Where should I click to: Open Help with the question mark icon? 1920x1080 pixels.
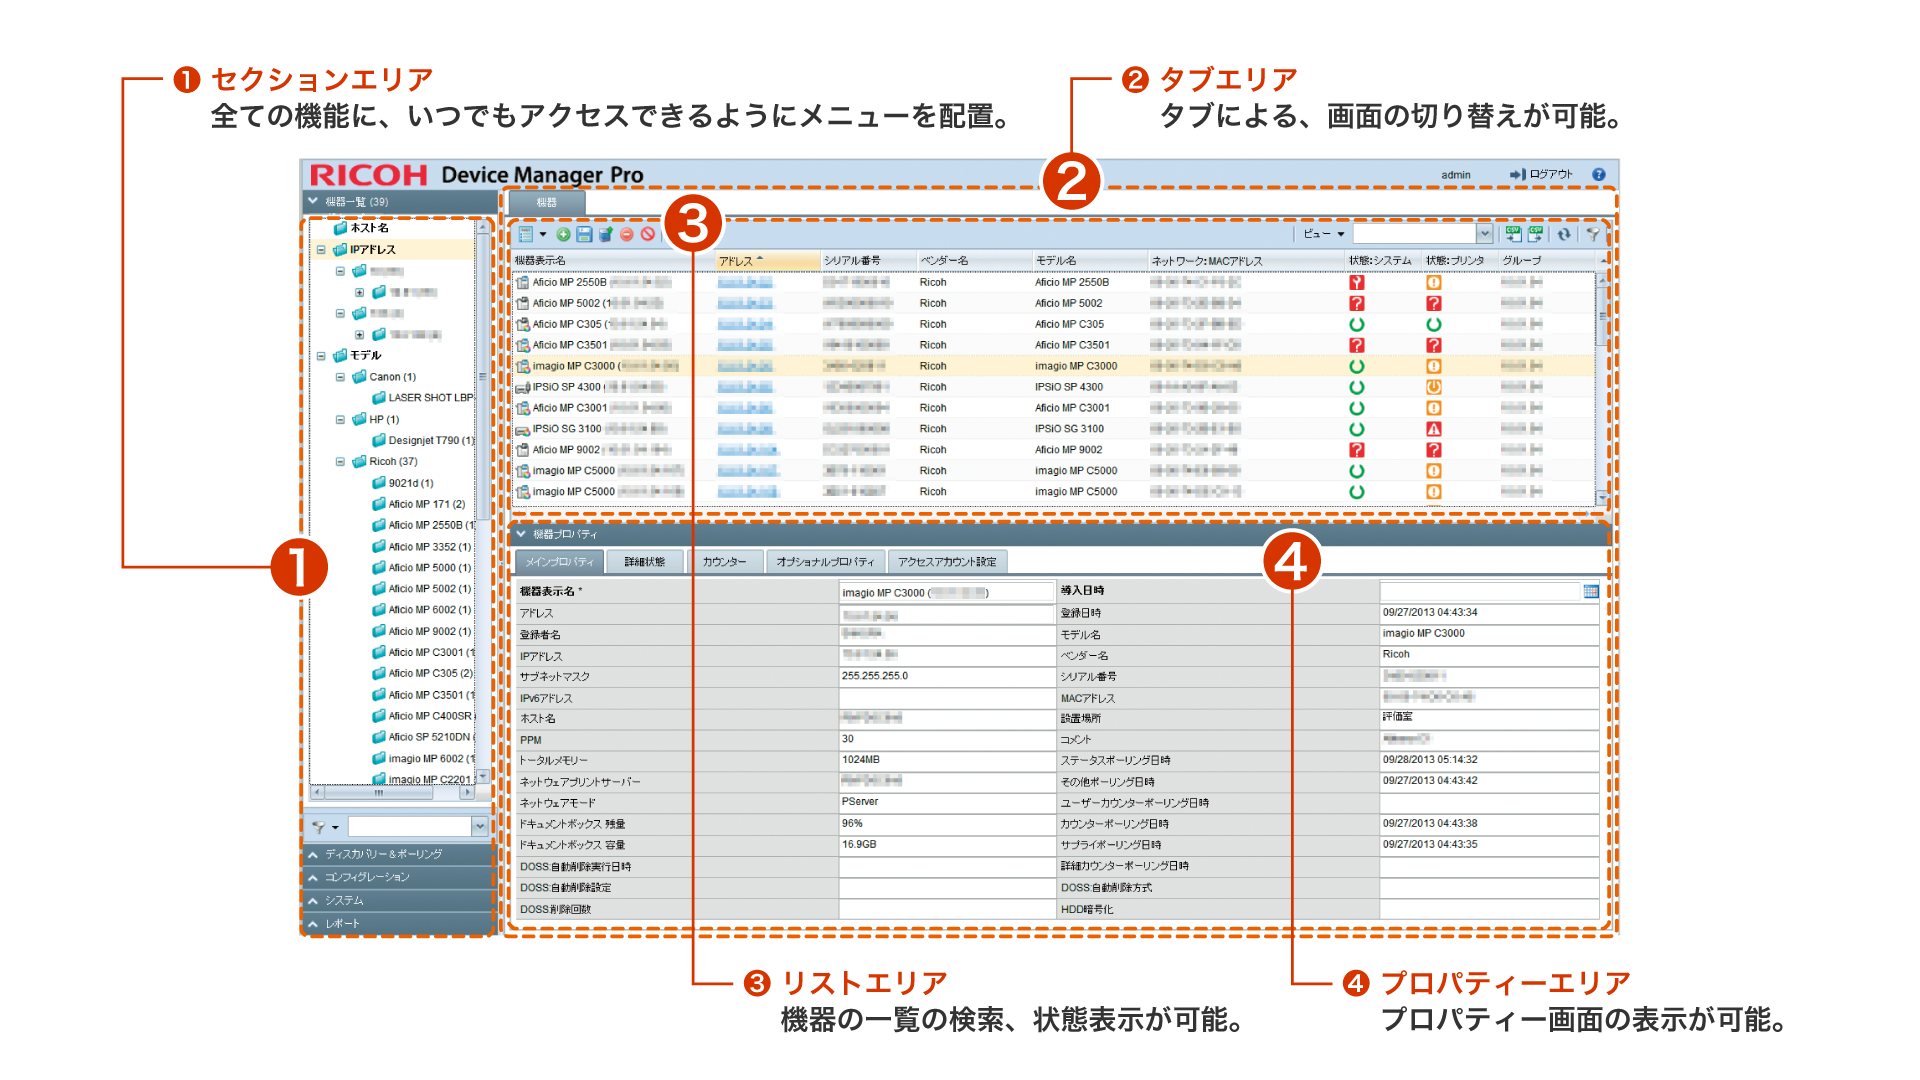pos(1598,174)
